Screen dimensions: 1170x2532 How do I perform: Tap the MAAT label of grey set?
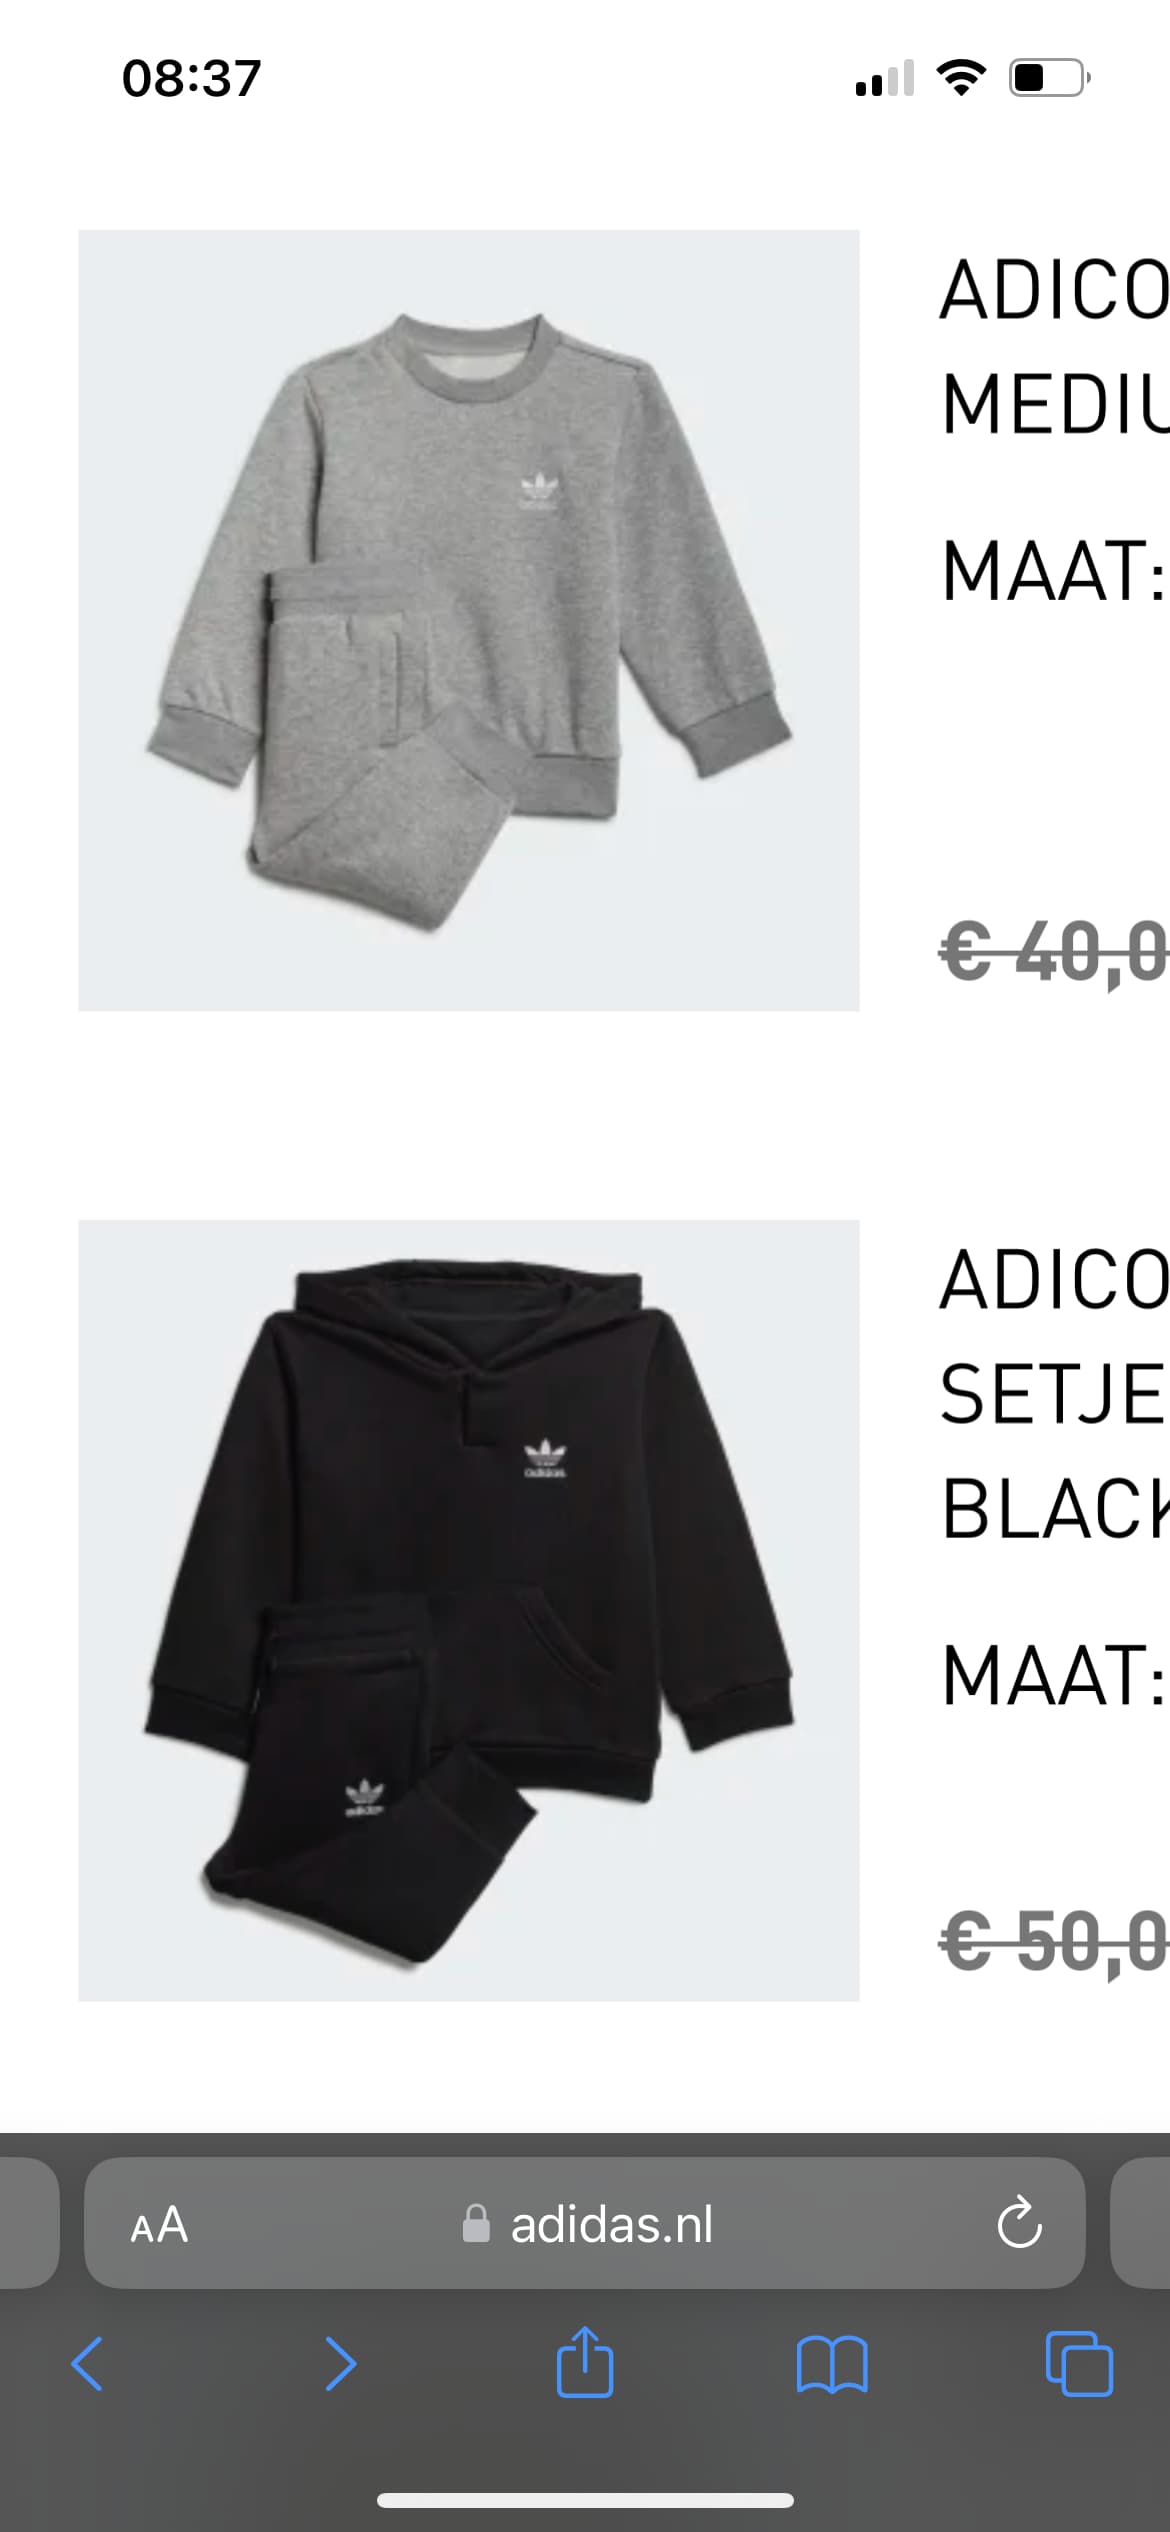[x=1054, y=570]
